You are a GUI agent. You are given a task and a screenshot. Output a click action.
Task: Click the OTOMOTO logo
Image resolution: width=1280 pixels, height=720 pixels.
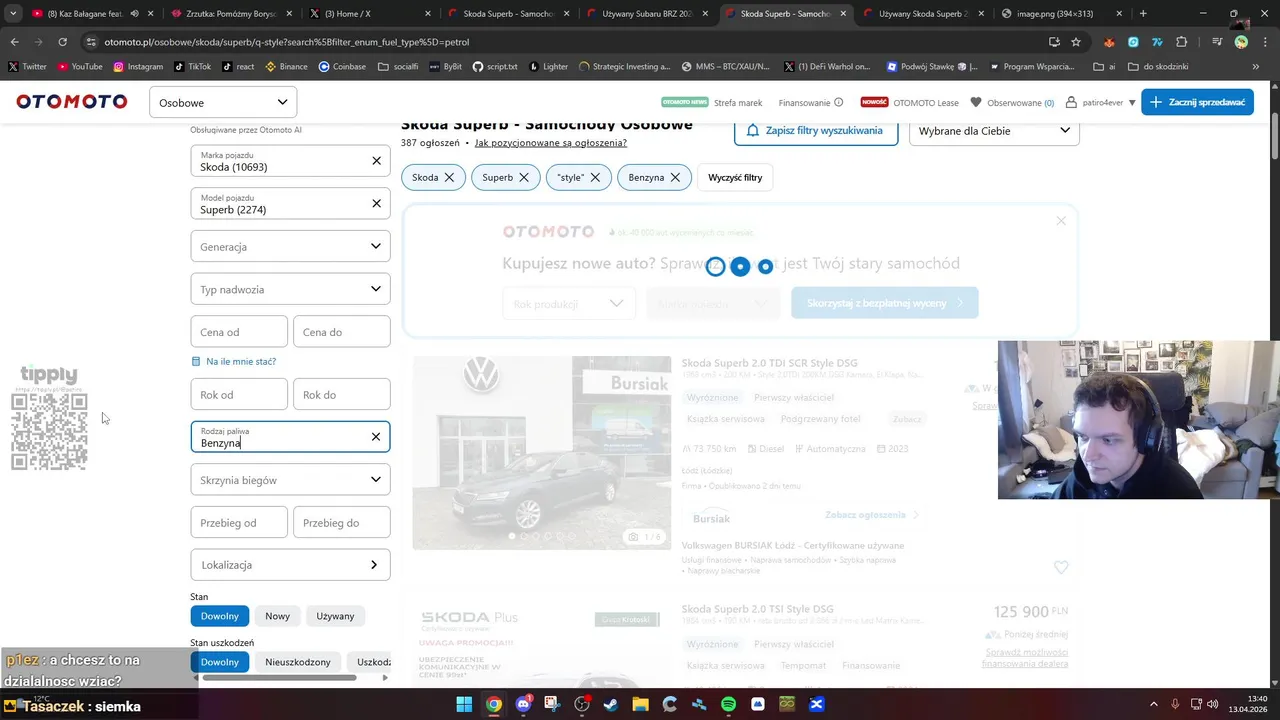72,102
